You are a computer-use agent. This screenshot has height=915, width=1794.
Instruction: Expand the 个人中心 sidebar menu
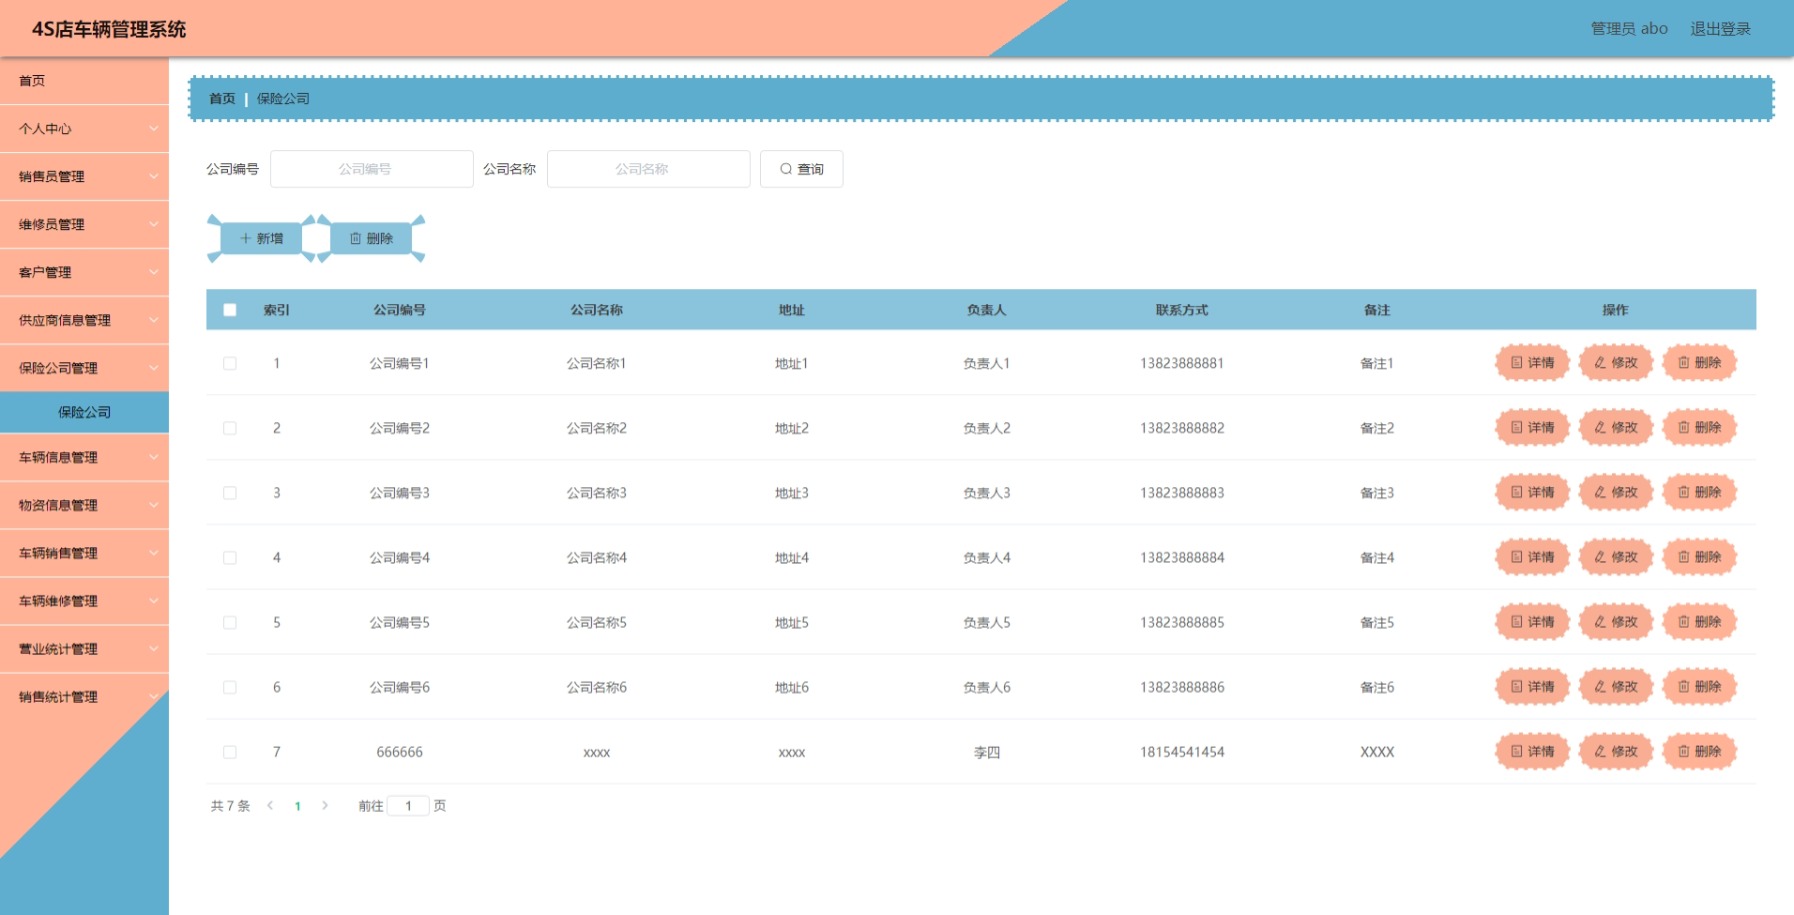coord(84,129)
